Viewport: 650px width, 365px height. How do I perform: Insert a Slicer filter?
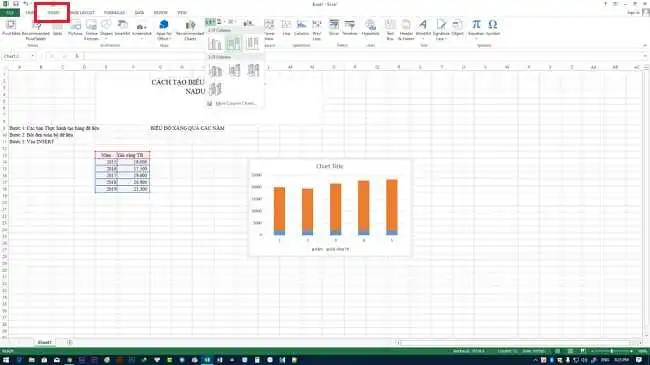click(x=334, y=28)
